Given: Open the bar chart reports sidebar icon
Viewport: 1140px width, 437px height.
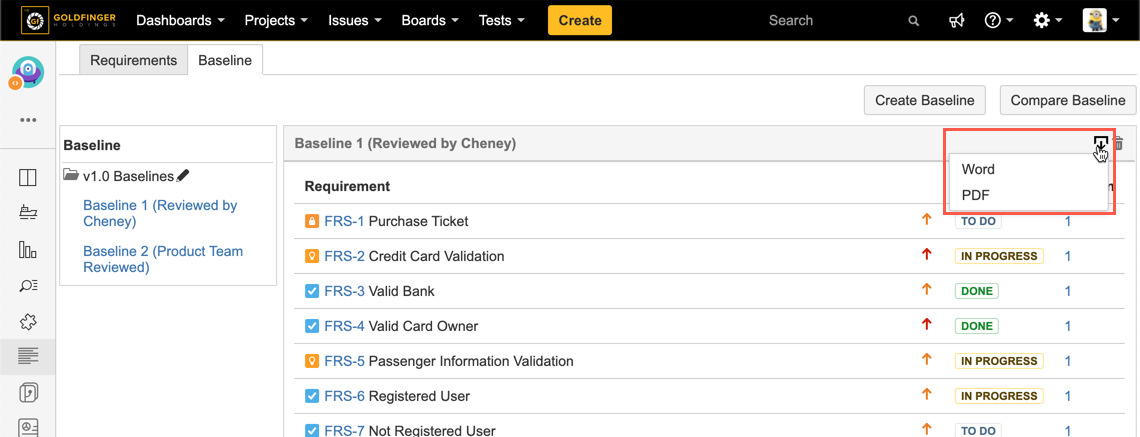Looking at the screenshot, I should 28,250.
